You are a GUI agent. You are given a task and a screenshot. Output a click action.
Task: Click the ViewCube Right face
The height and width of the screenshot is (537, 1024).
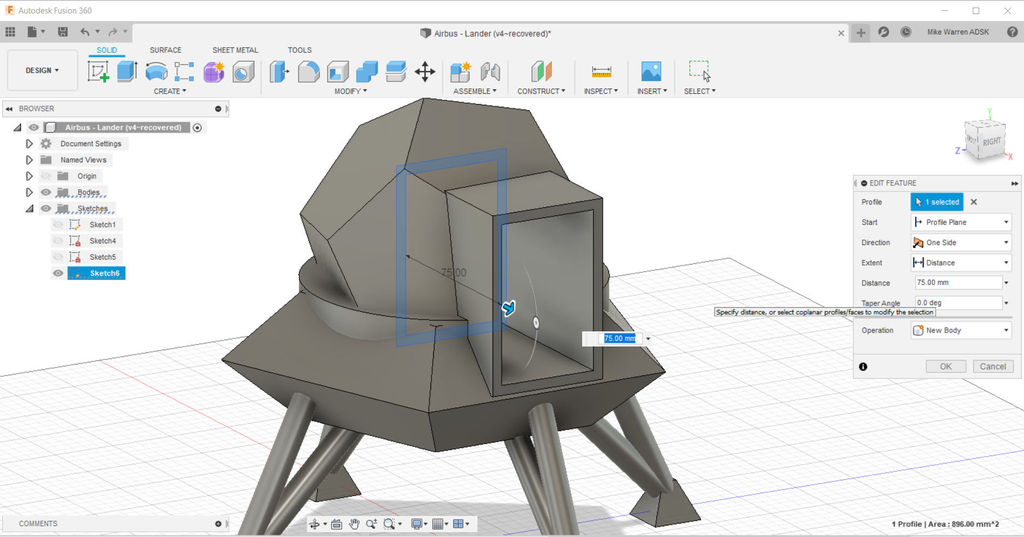[x=991, y=142]
